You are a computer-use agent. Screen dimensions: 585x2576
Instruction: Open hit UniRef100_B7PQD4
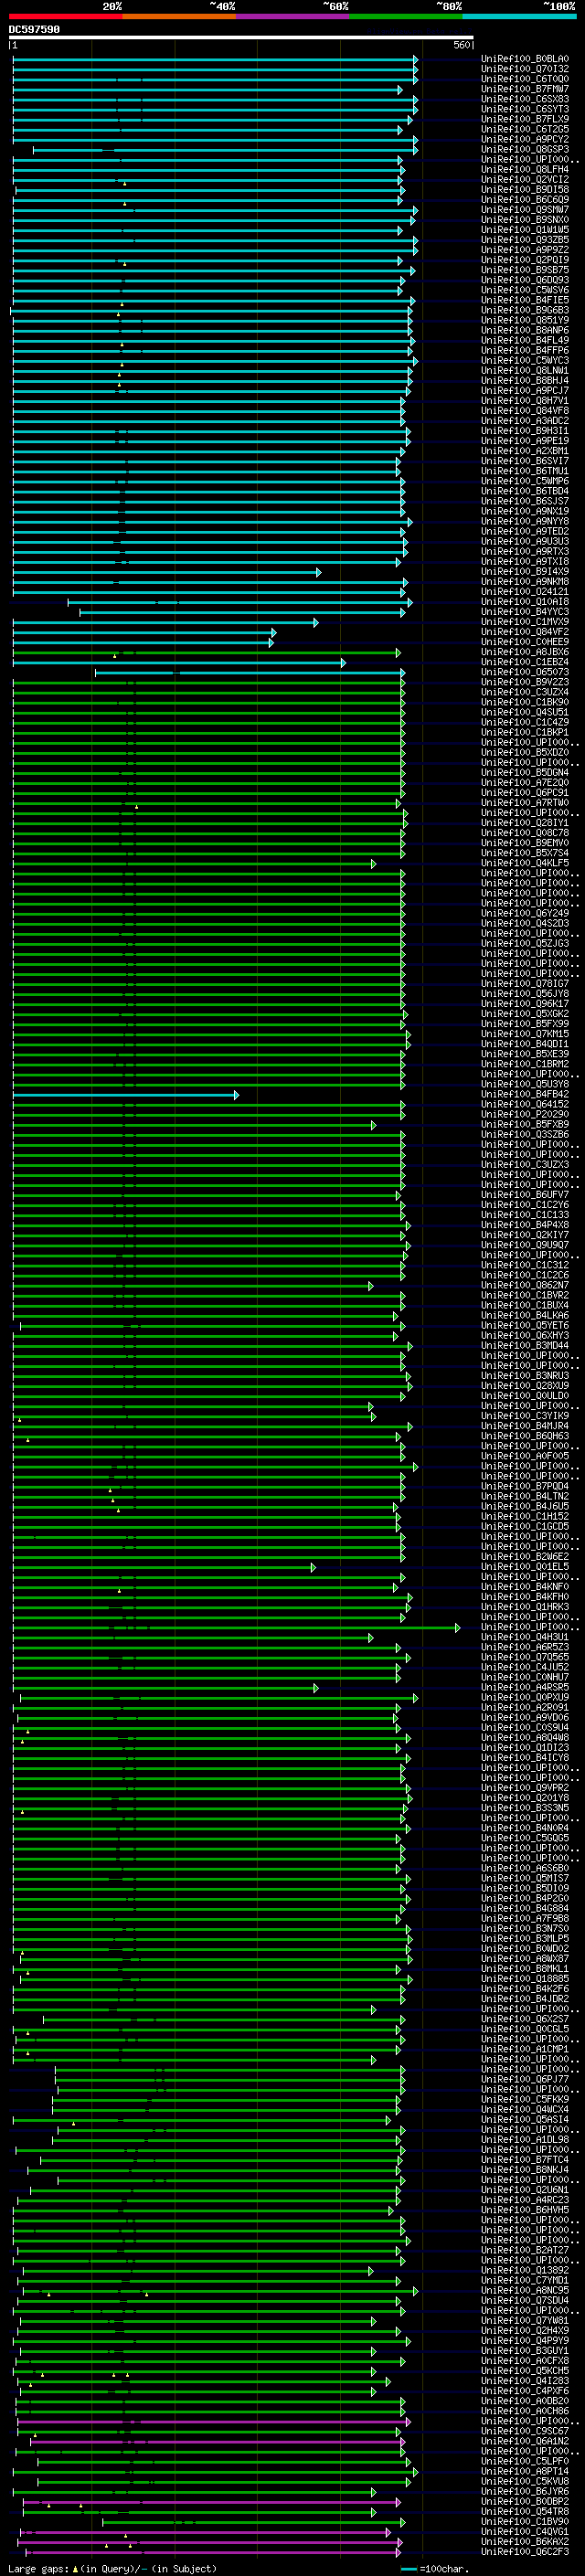[x=525, y=1485]
